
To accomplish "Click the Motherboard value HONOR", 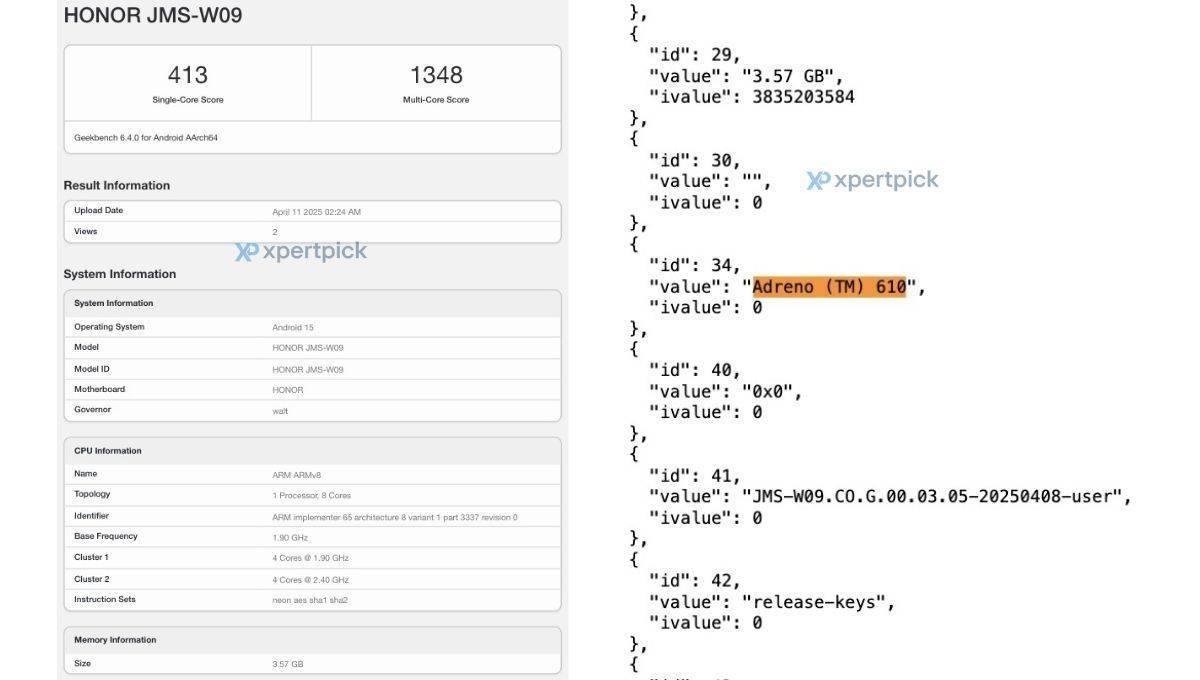I will point(288,390).
